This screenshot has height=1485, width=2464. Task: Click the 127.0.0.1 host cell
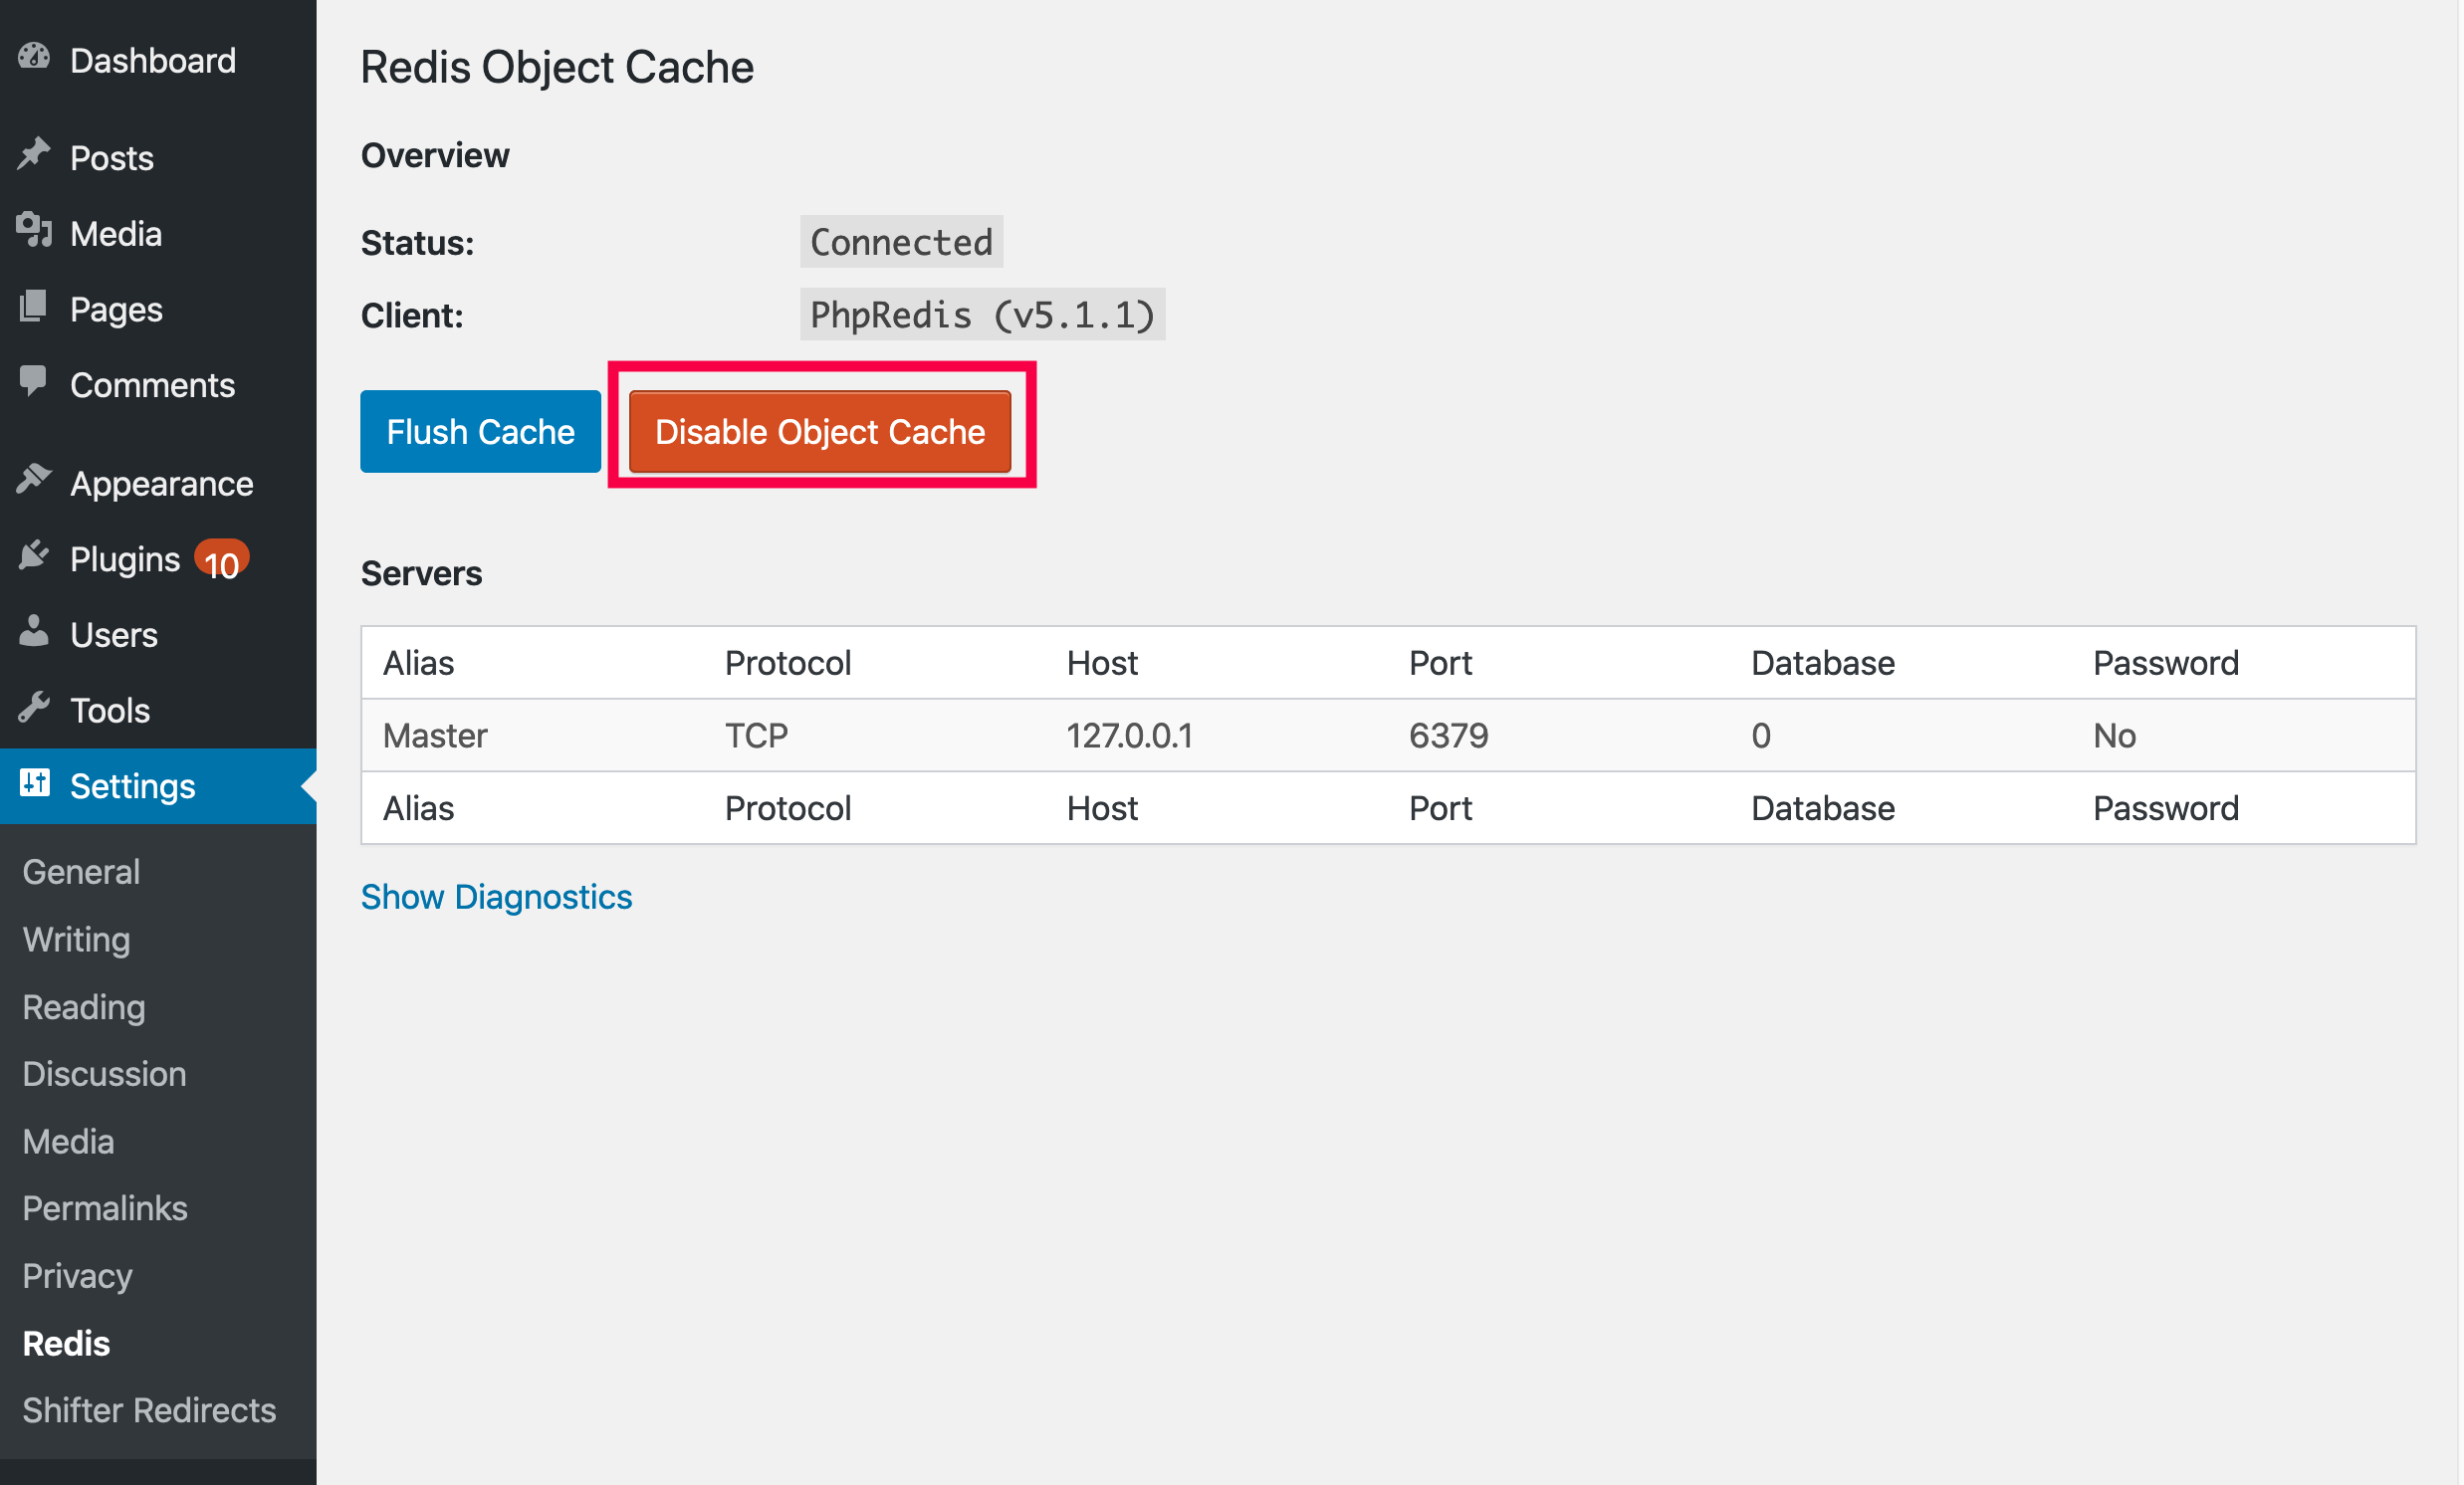(x=1130, y=736)
